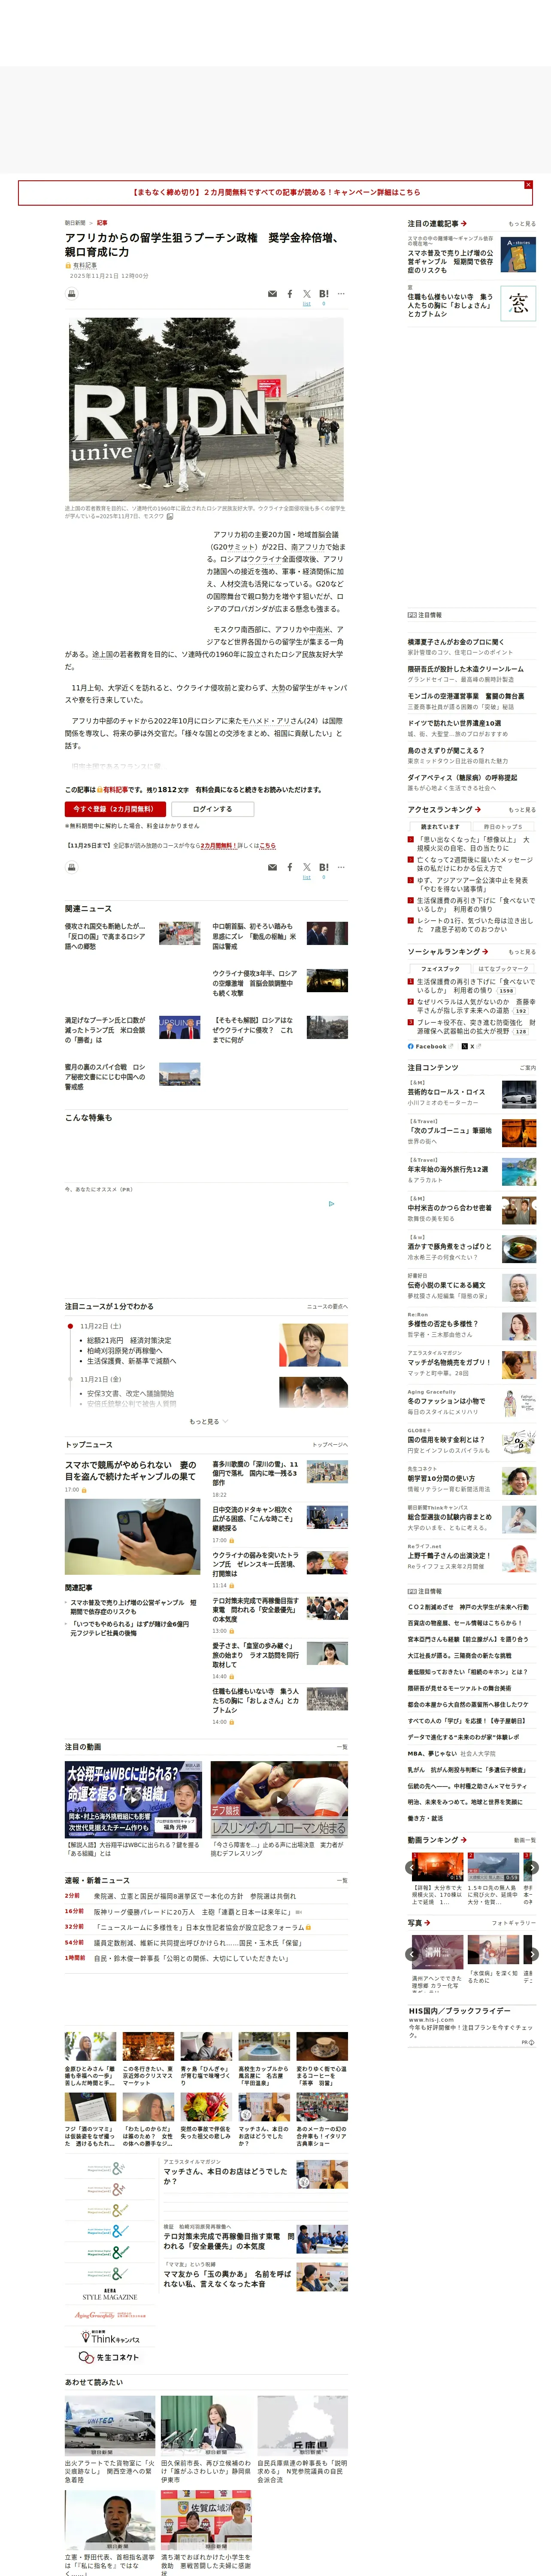Image resolution: width=551 pixels, height=2576 pixels.
Task: Open the 先生コネクト logo link
Action: pos(109,2357)
